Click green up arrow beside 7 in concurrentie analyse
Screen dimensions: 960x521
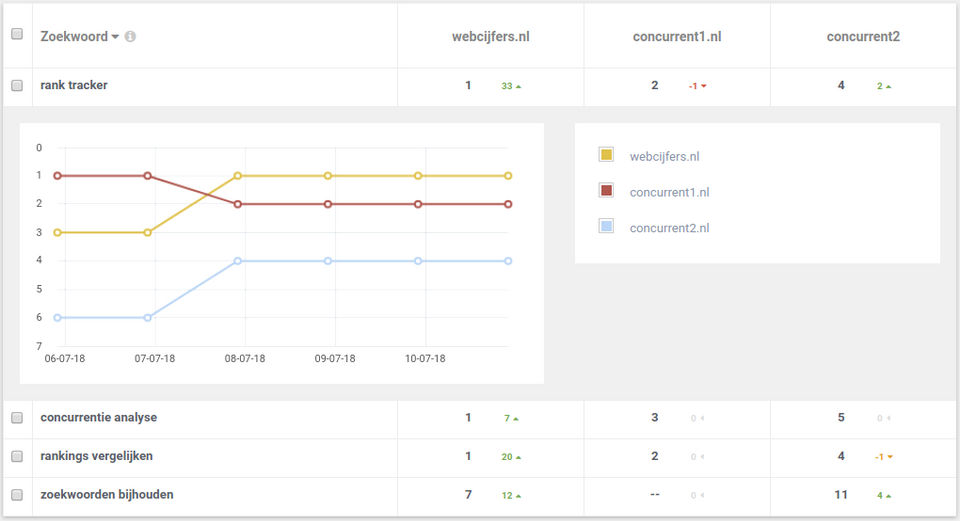click(x=516, y=419)
